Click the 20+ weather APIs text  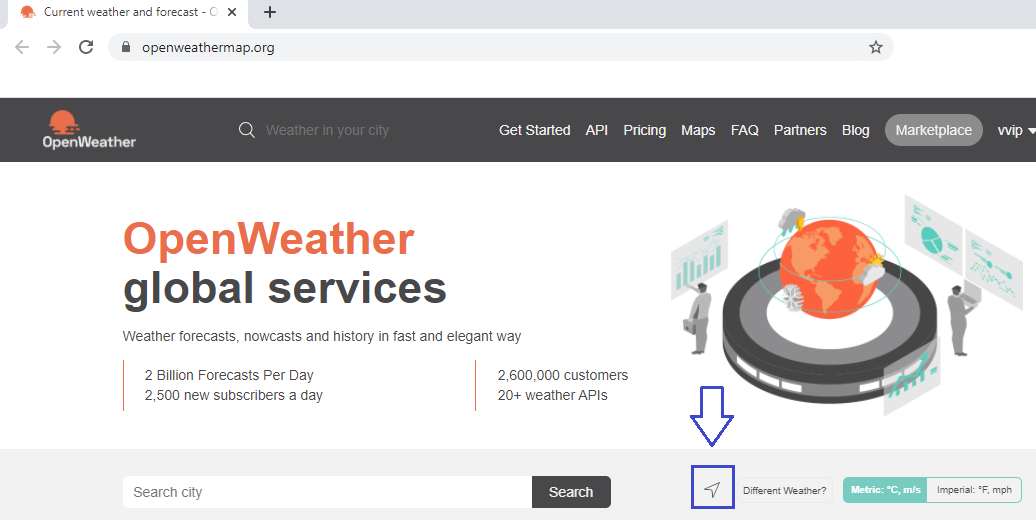pos(552,395)
